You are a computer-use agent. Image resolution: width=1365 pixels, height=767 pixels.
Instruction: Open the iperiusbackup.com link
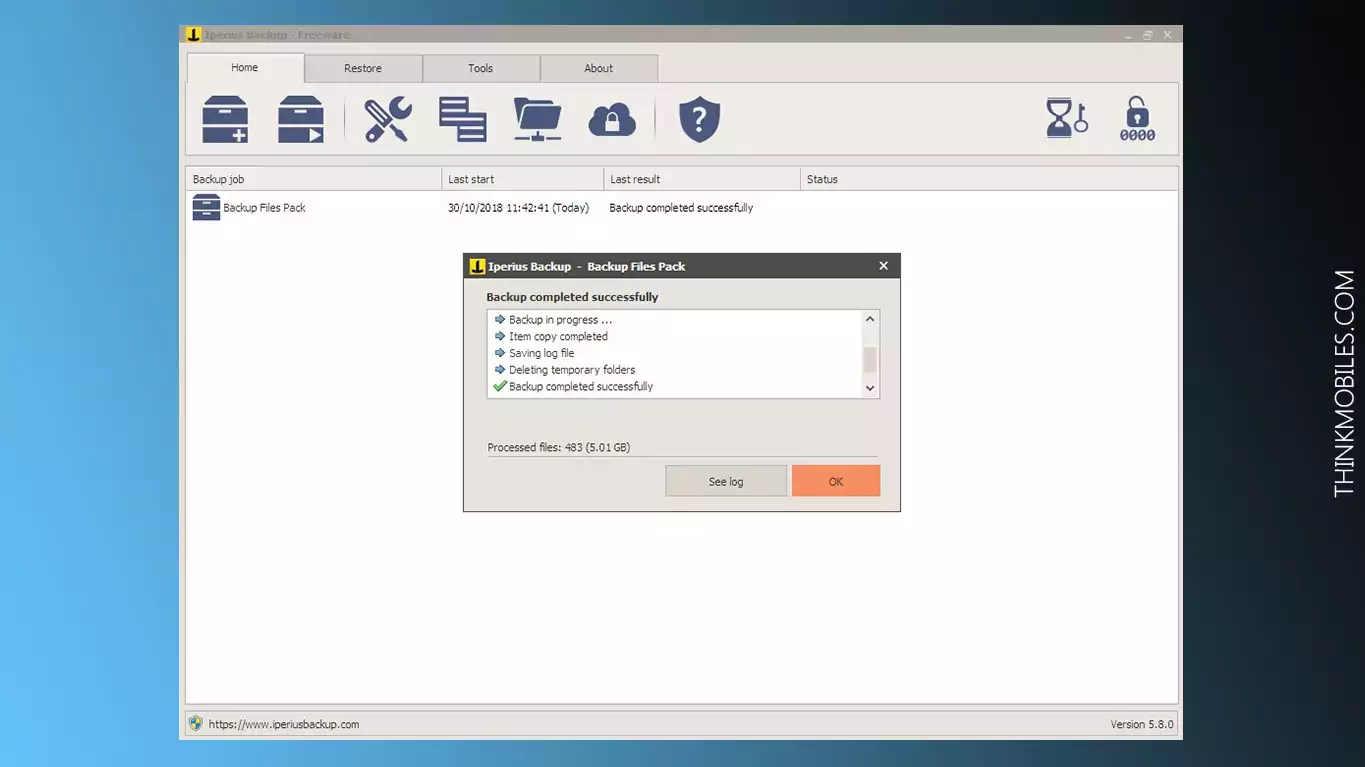(284, 724)
